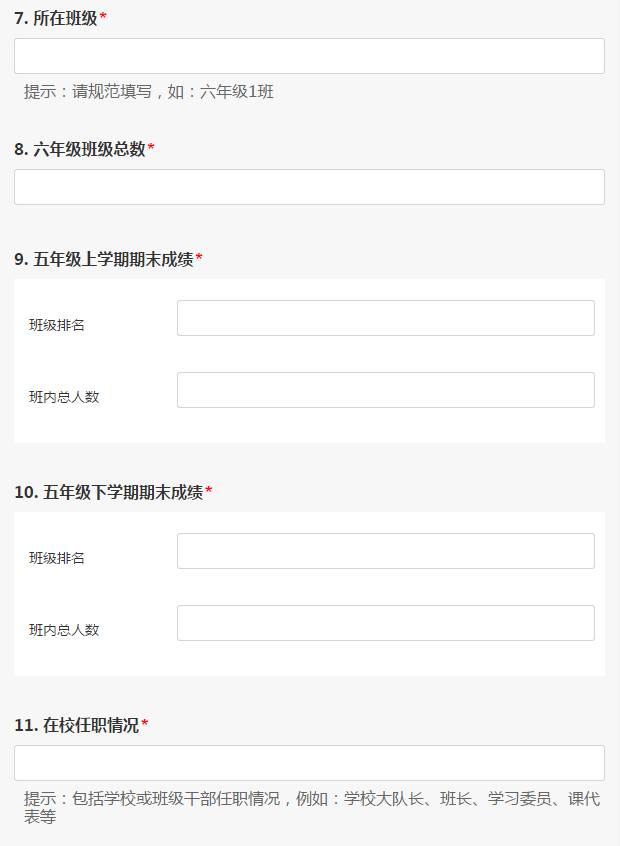
Task: Focus the 六年级班级总数 input box
Action: (309, 187)
